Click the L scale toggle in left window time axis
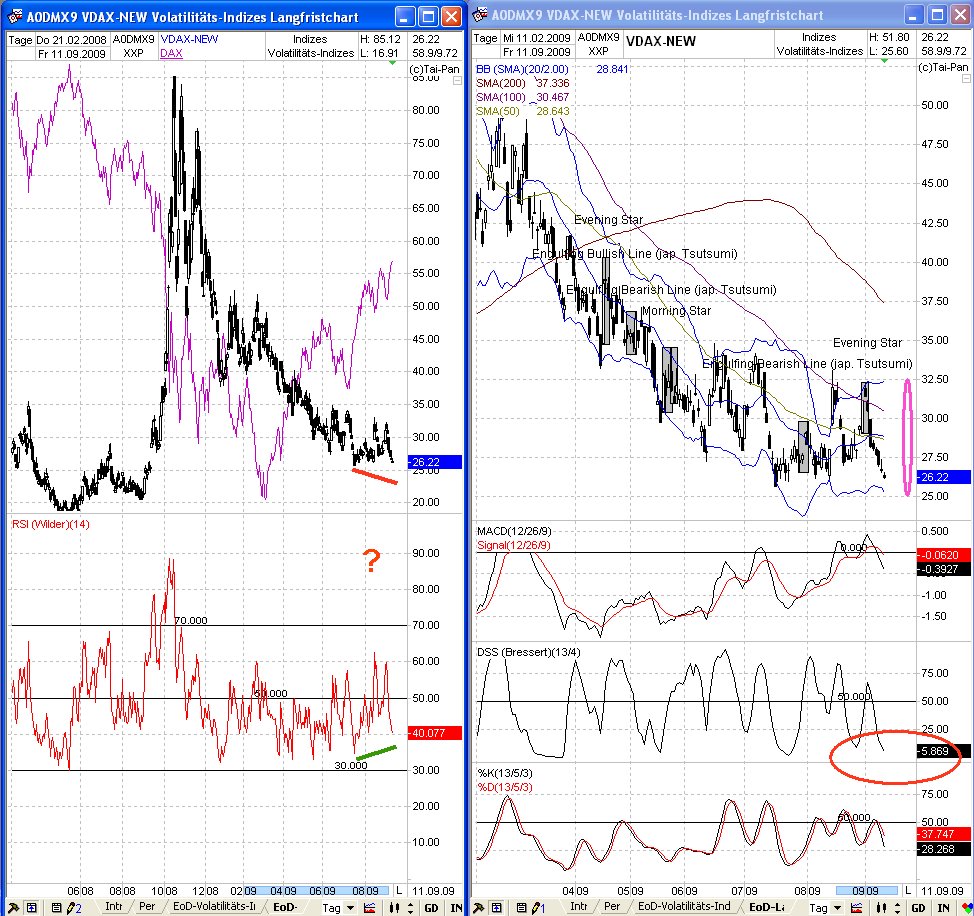Image resolution: width=974 pixels, height=916 pixels. (x=399, y=891)
